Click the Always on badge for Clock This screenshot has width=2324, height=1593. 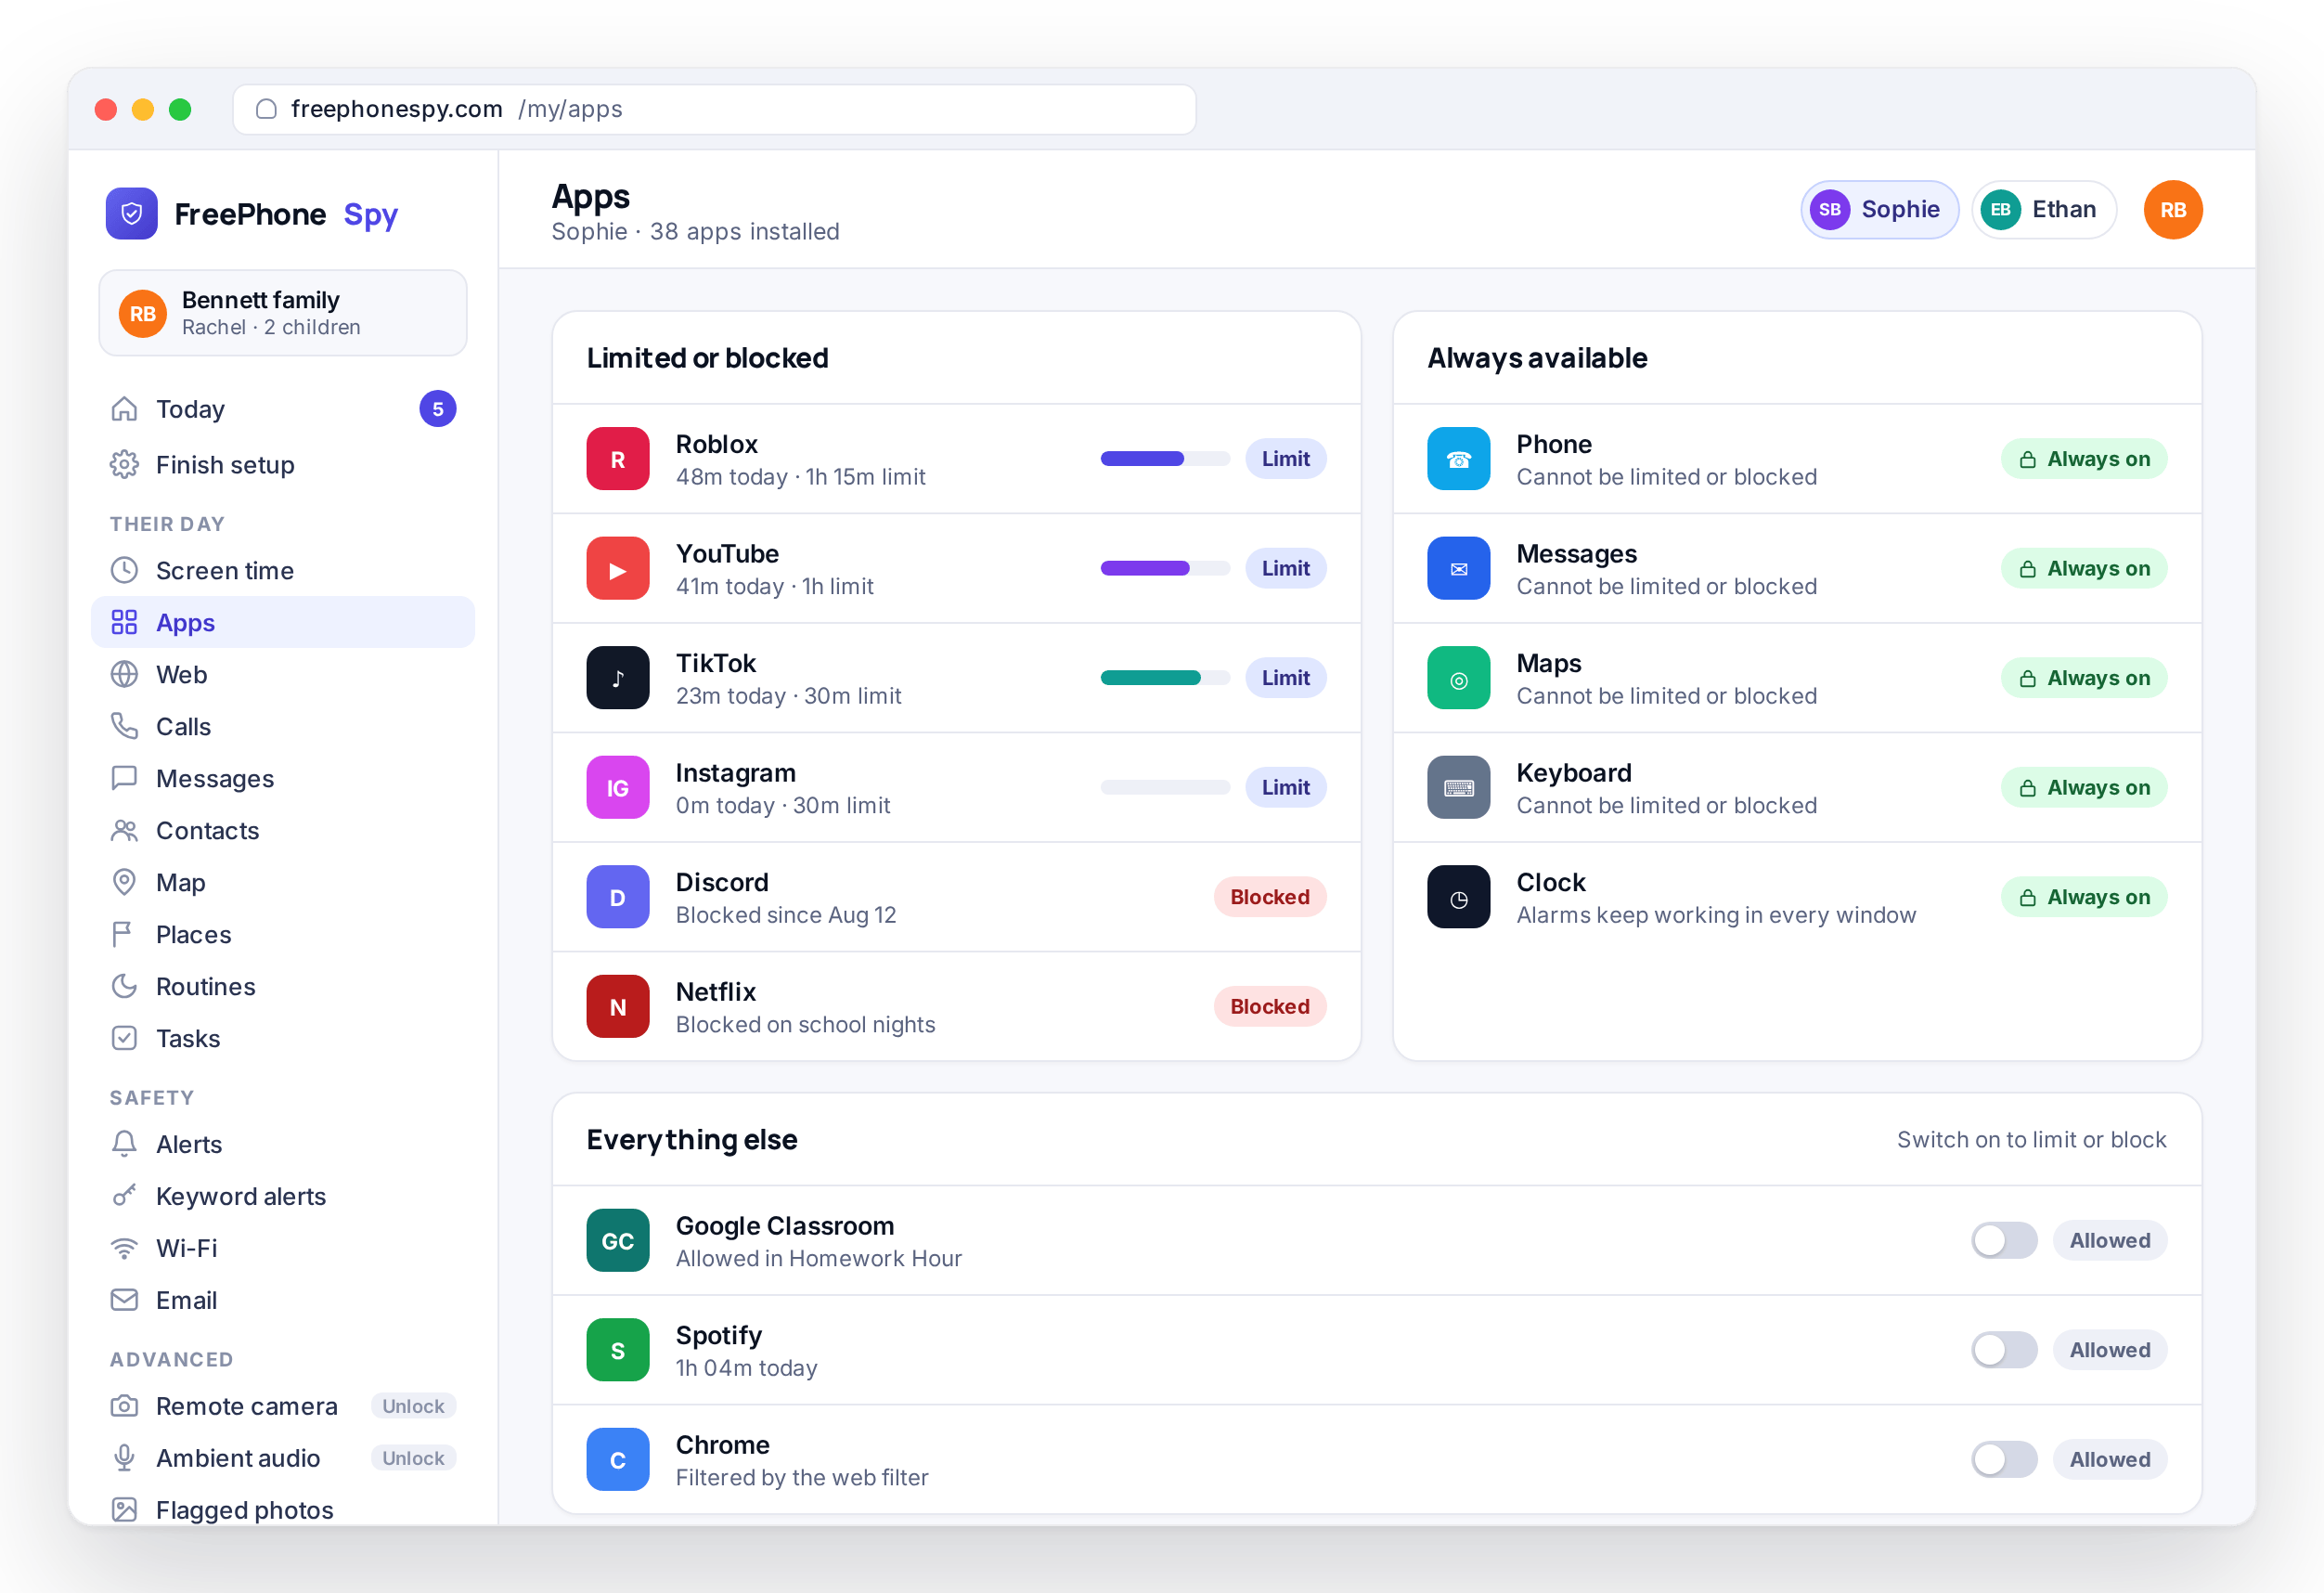coord(2084,897)
